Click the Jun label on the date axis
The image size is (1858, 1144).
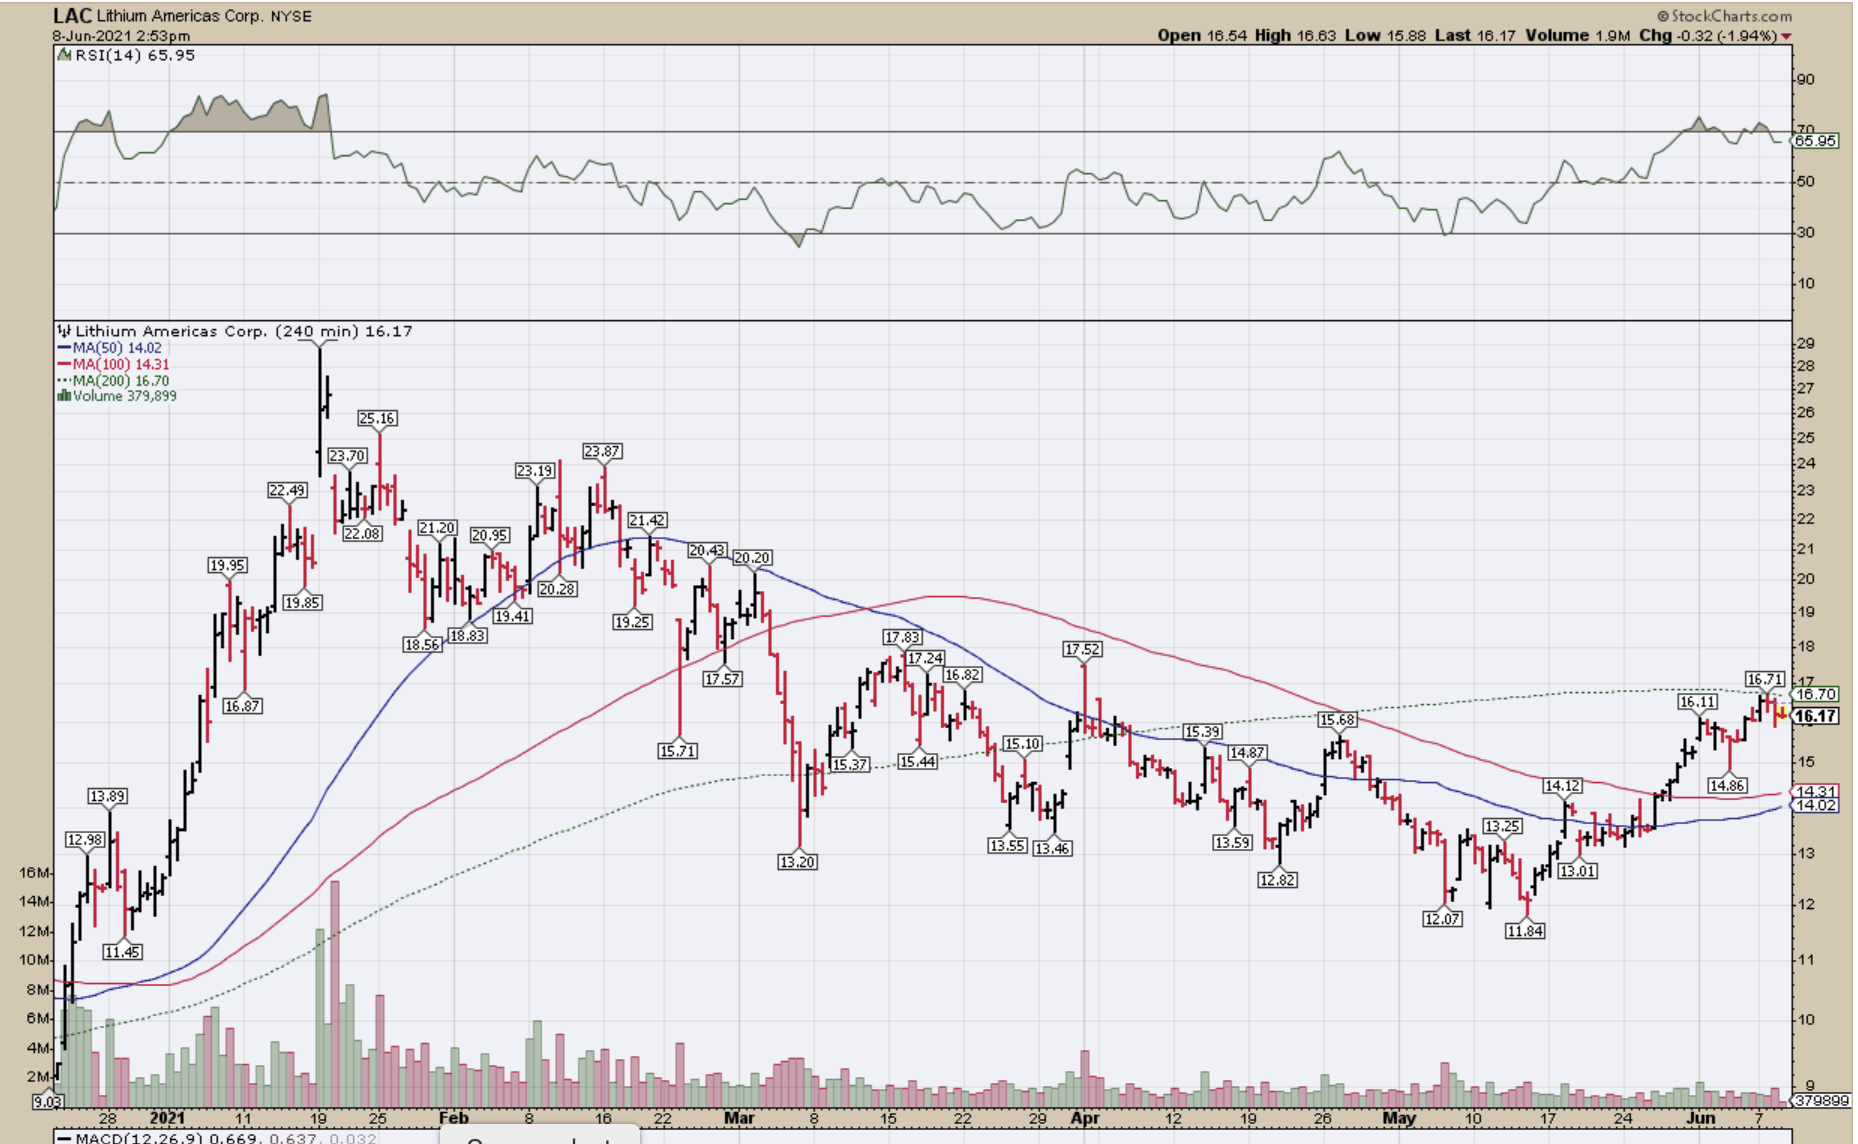click(x=1701, y=1118)
